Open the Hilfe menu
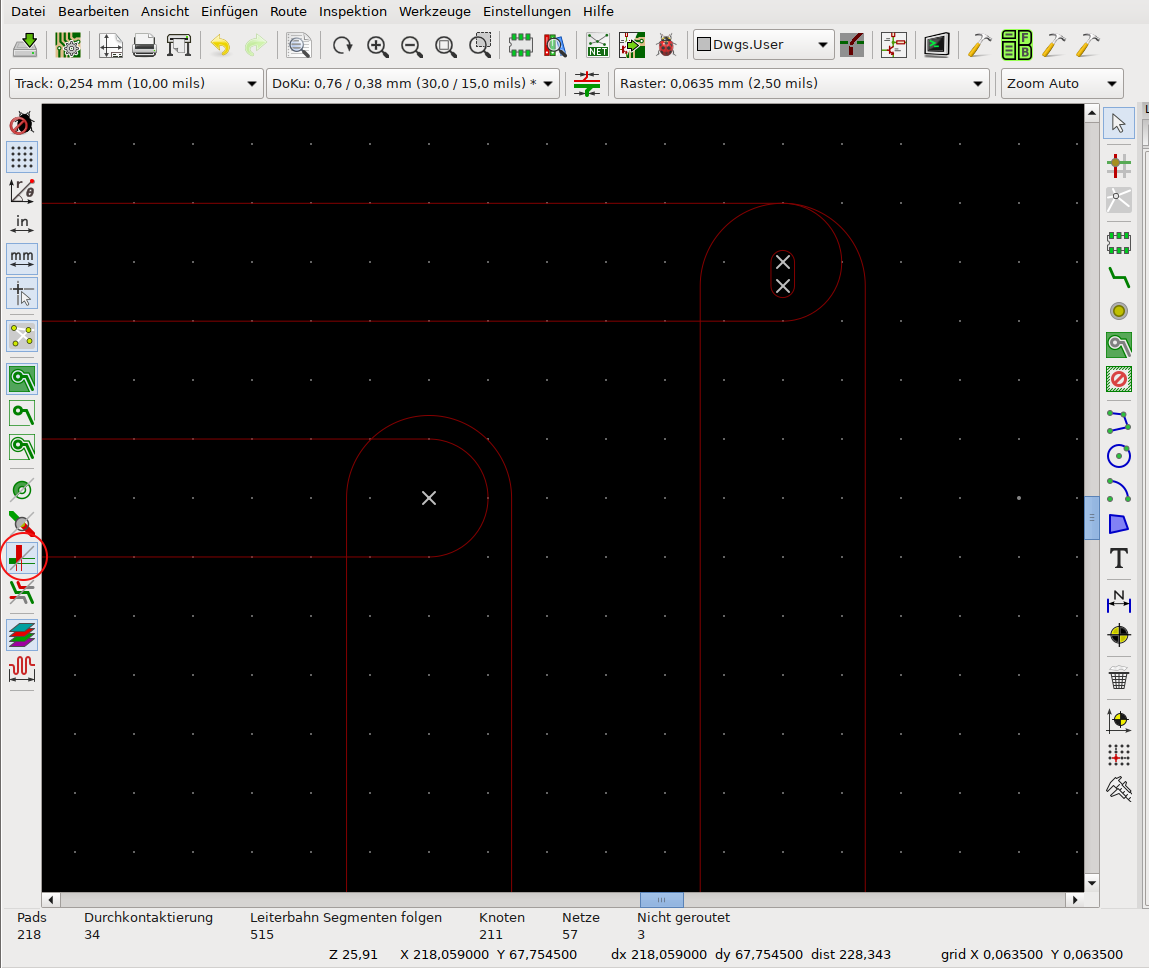Screen dimensions: 1149x968 pyautogui.click(x=598, y=11)
